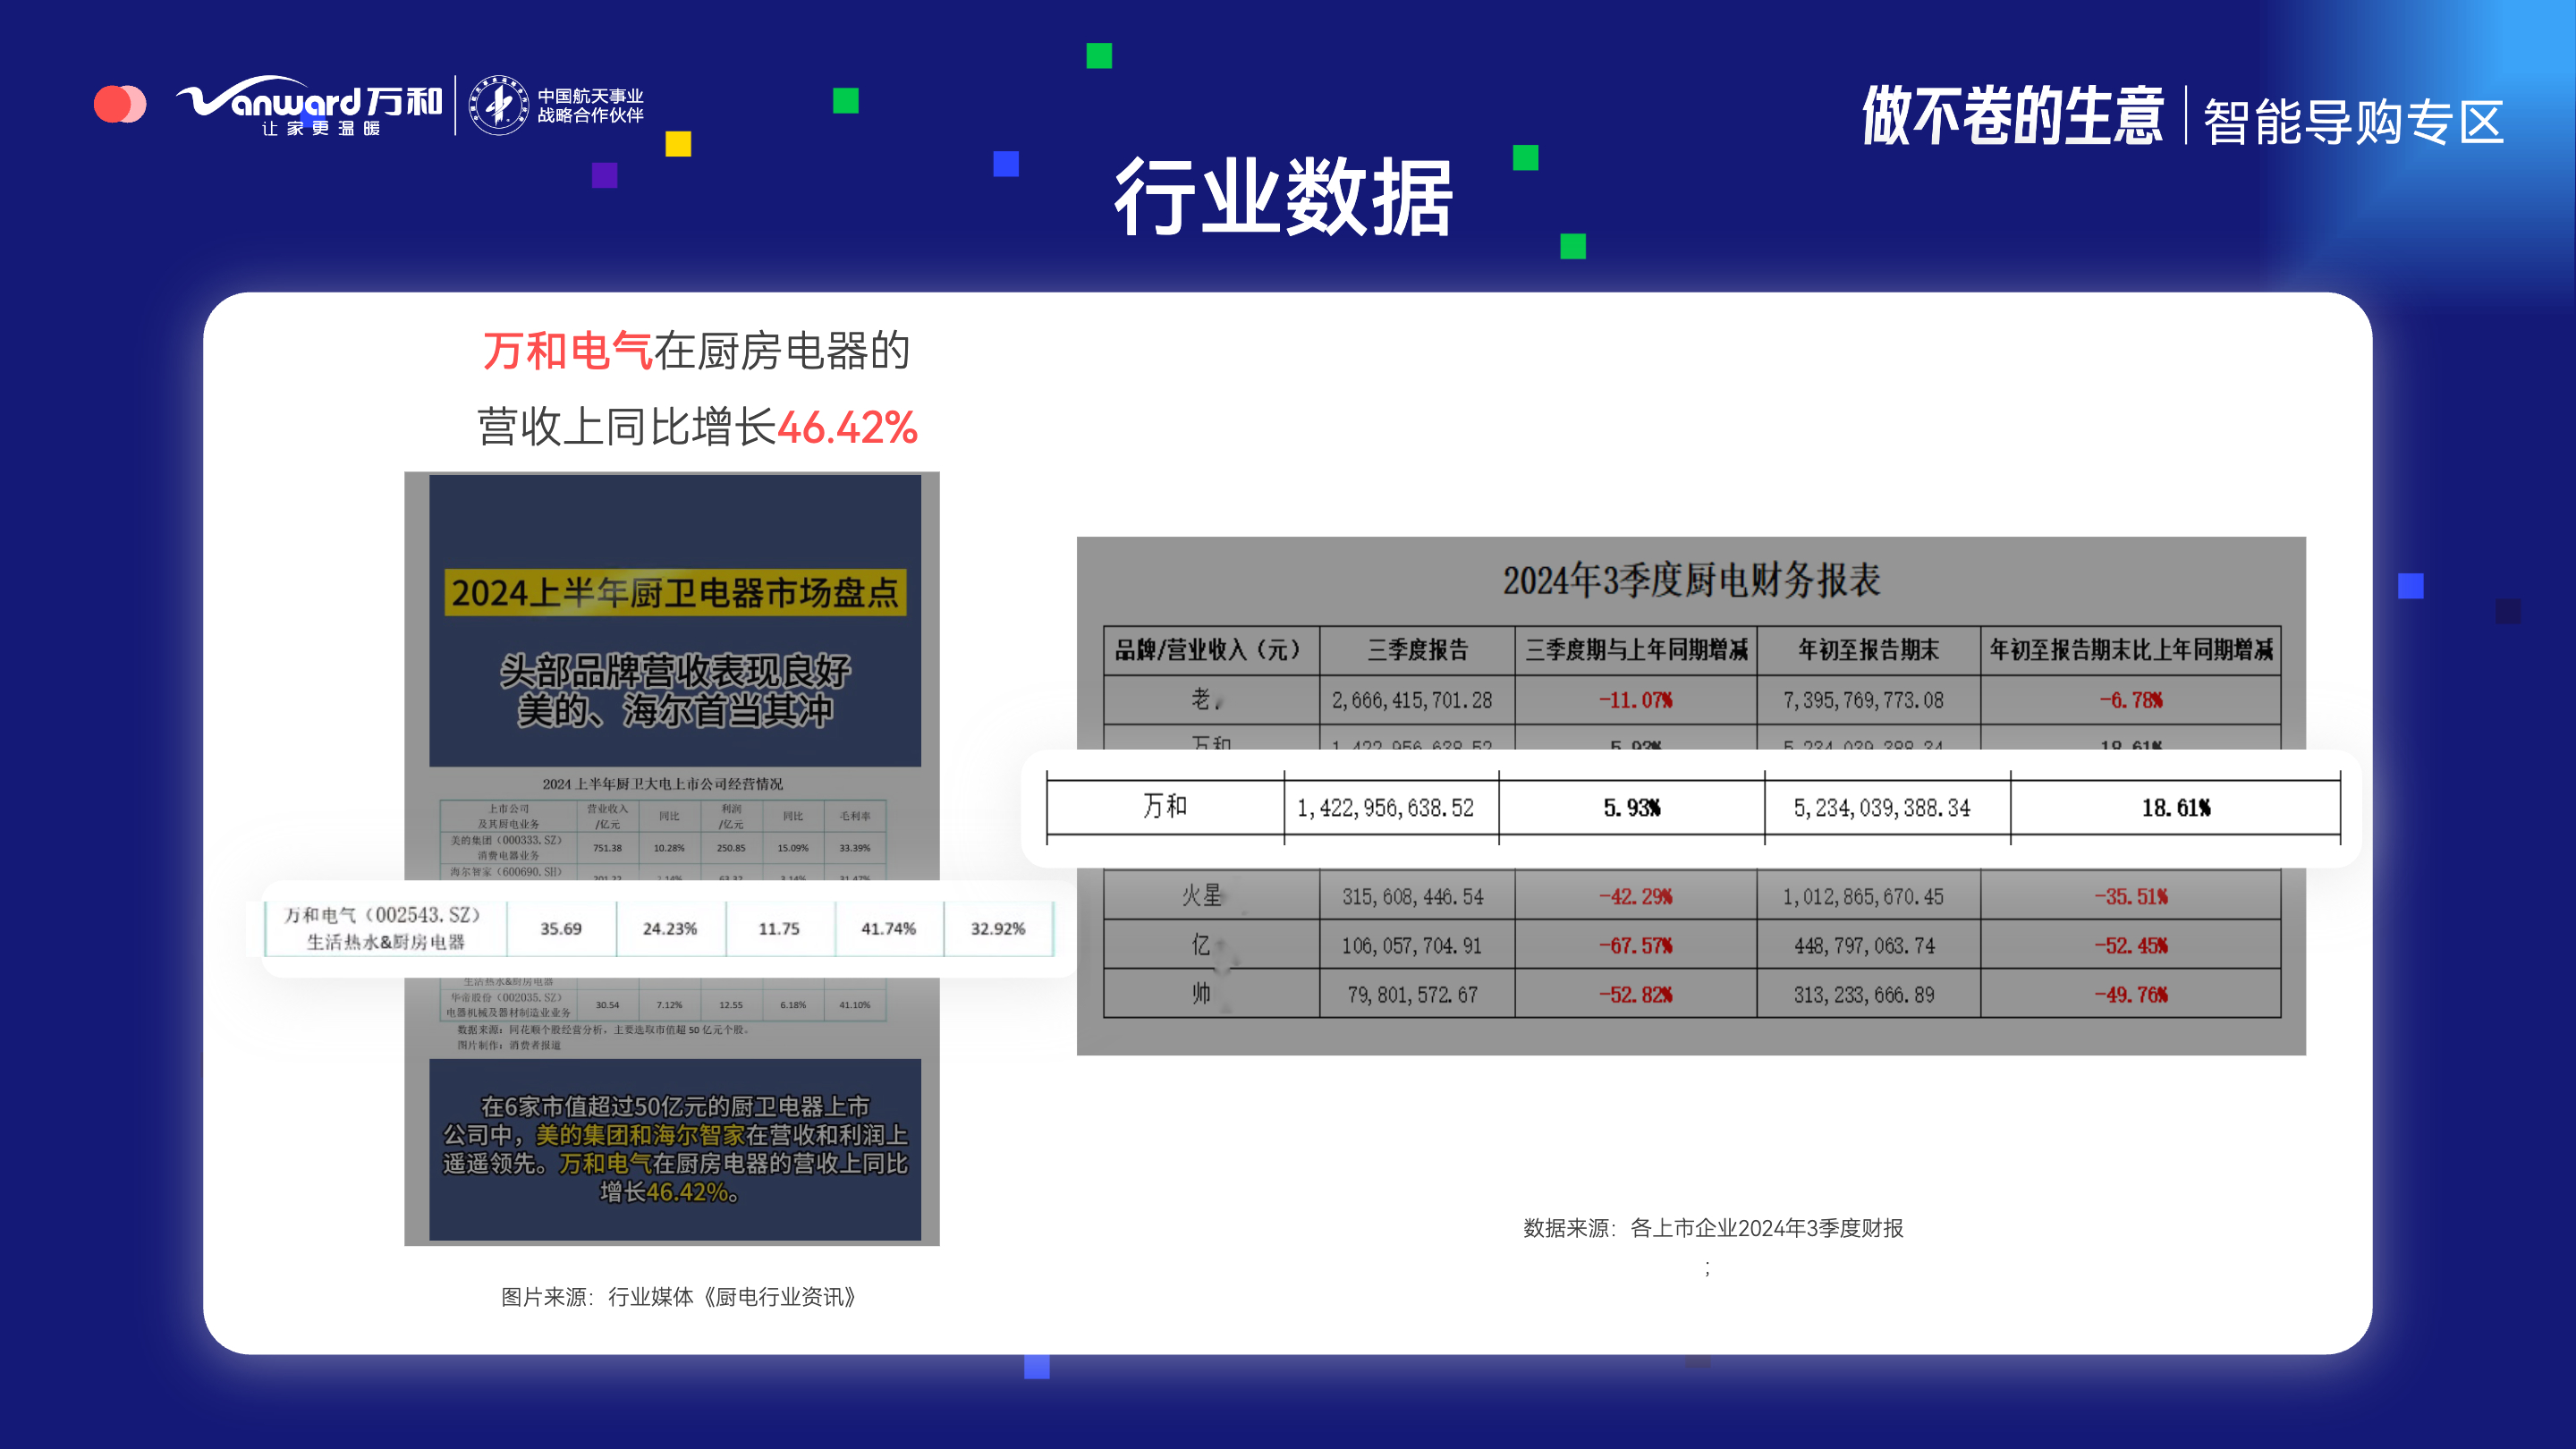The width and height of the screenshot is (2576, 1449).
Task: Click the 2024上半年厨卫大电上市公司经营情况 table title
Action: [x=662, y=784]
